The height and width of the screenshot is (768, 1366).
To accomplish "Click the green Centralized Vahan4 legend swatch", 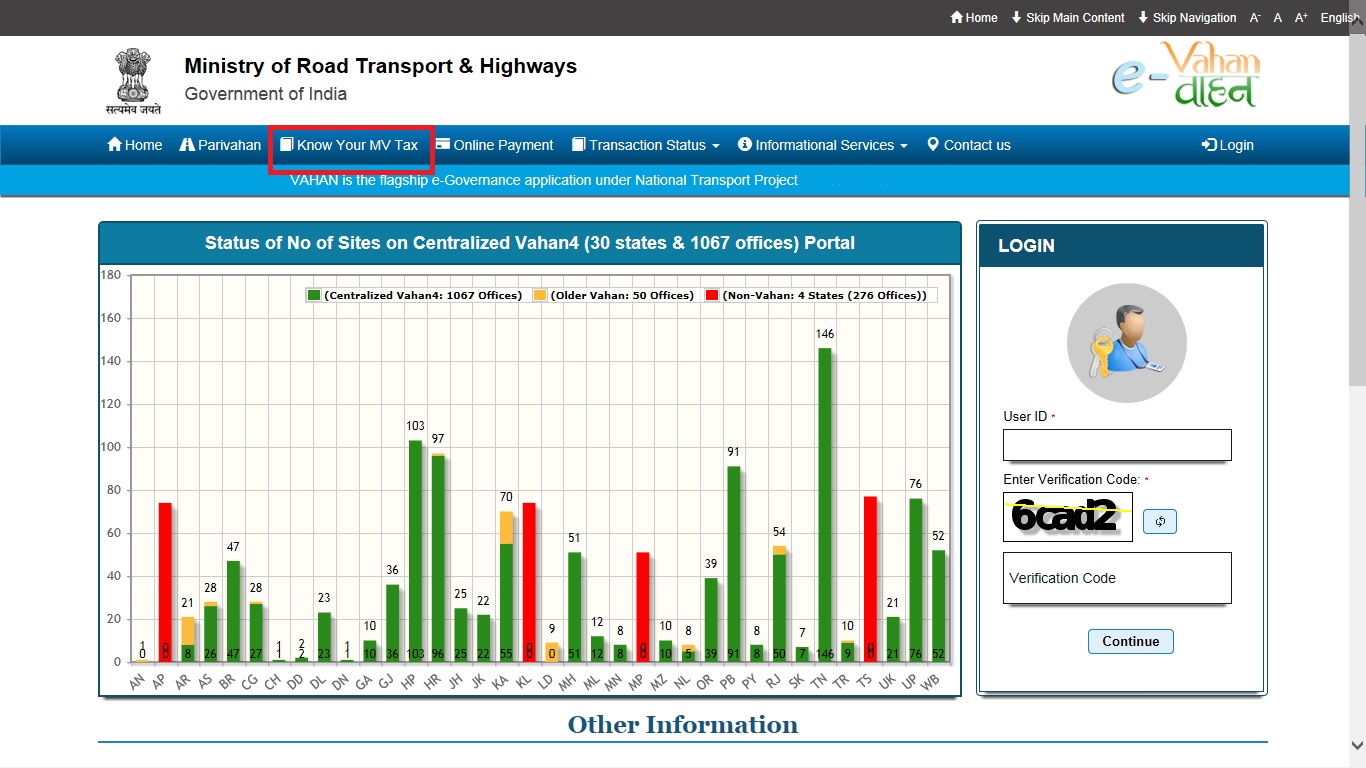I will [314, 295].
